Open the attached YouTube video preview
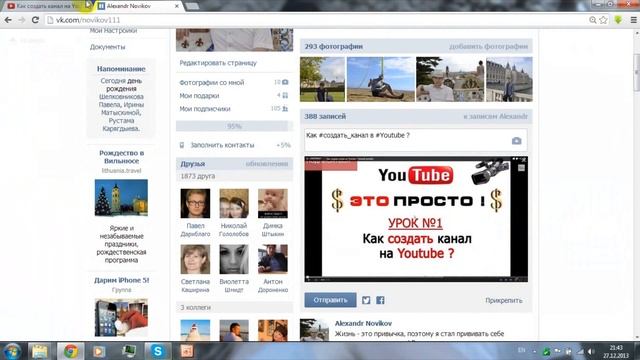Screen dimensions: 640x360 [416, 219]
